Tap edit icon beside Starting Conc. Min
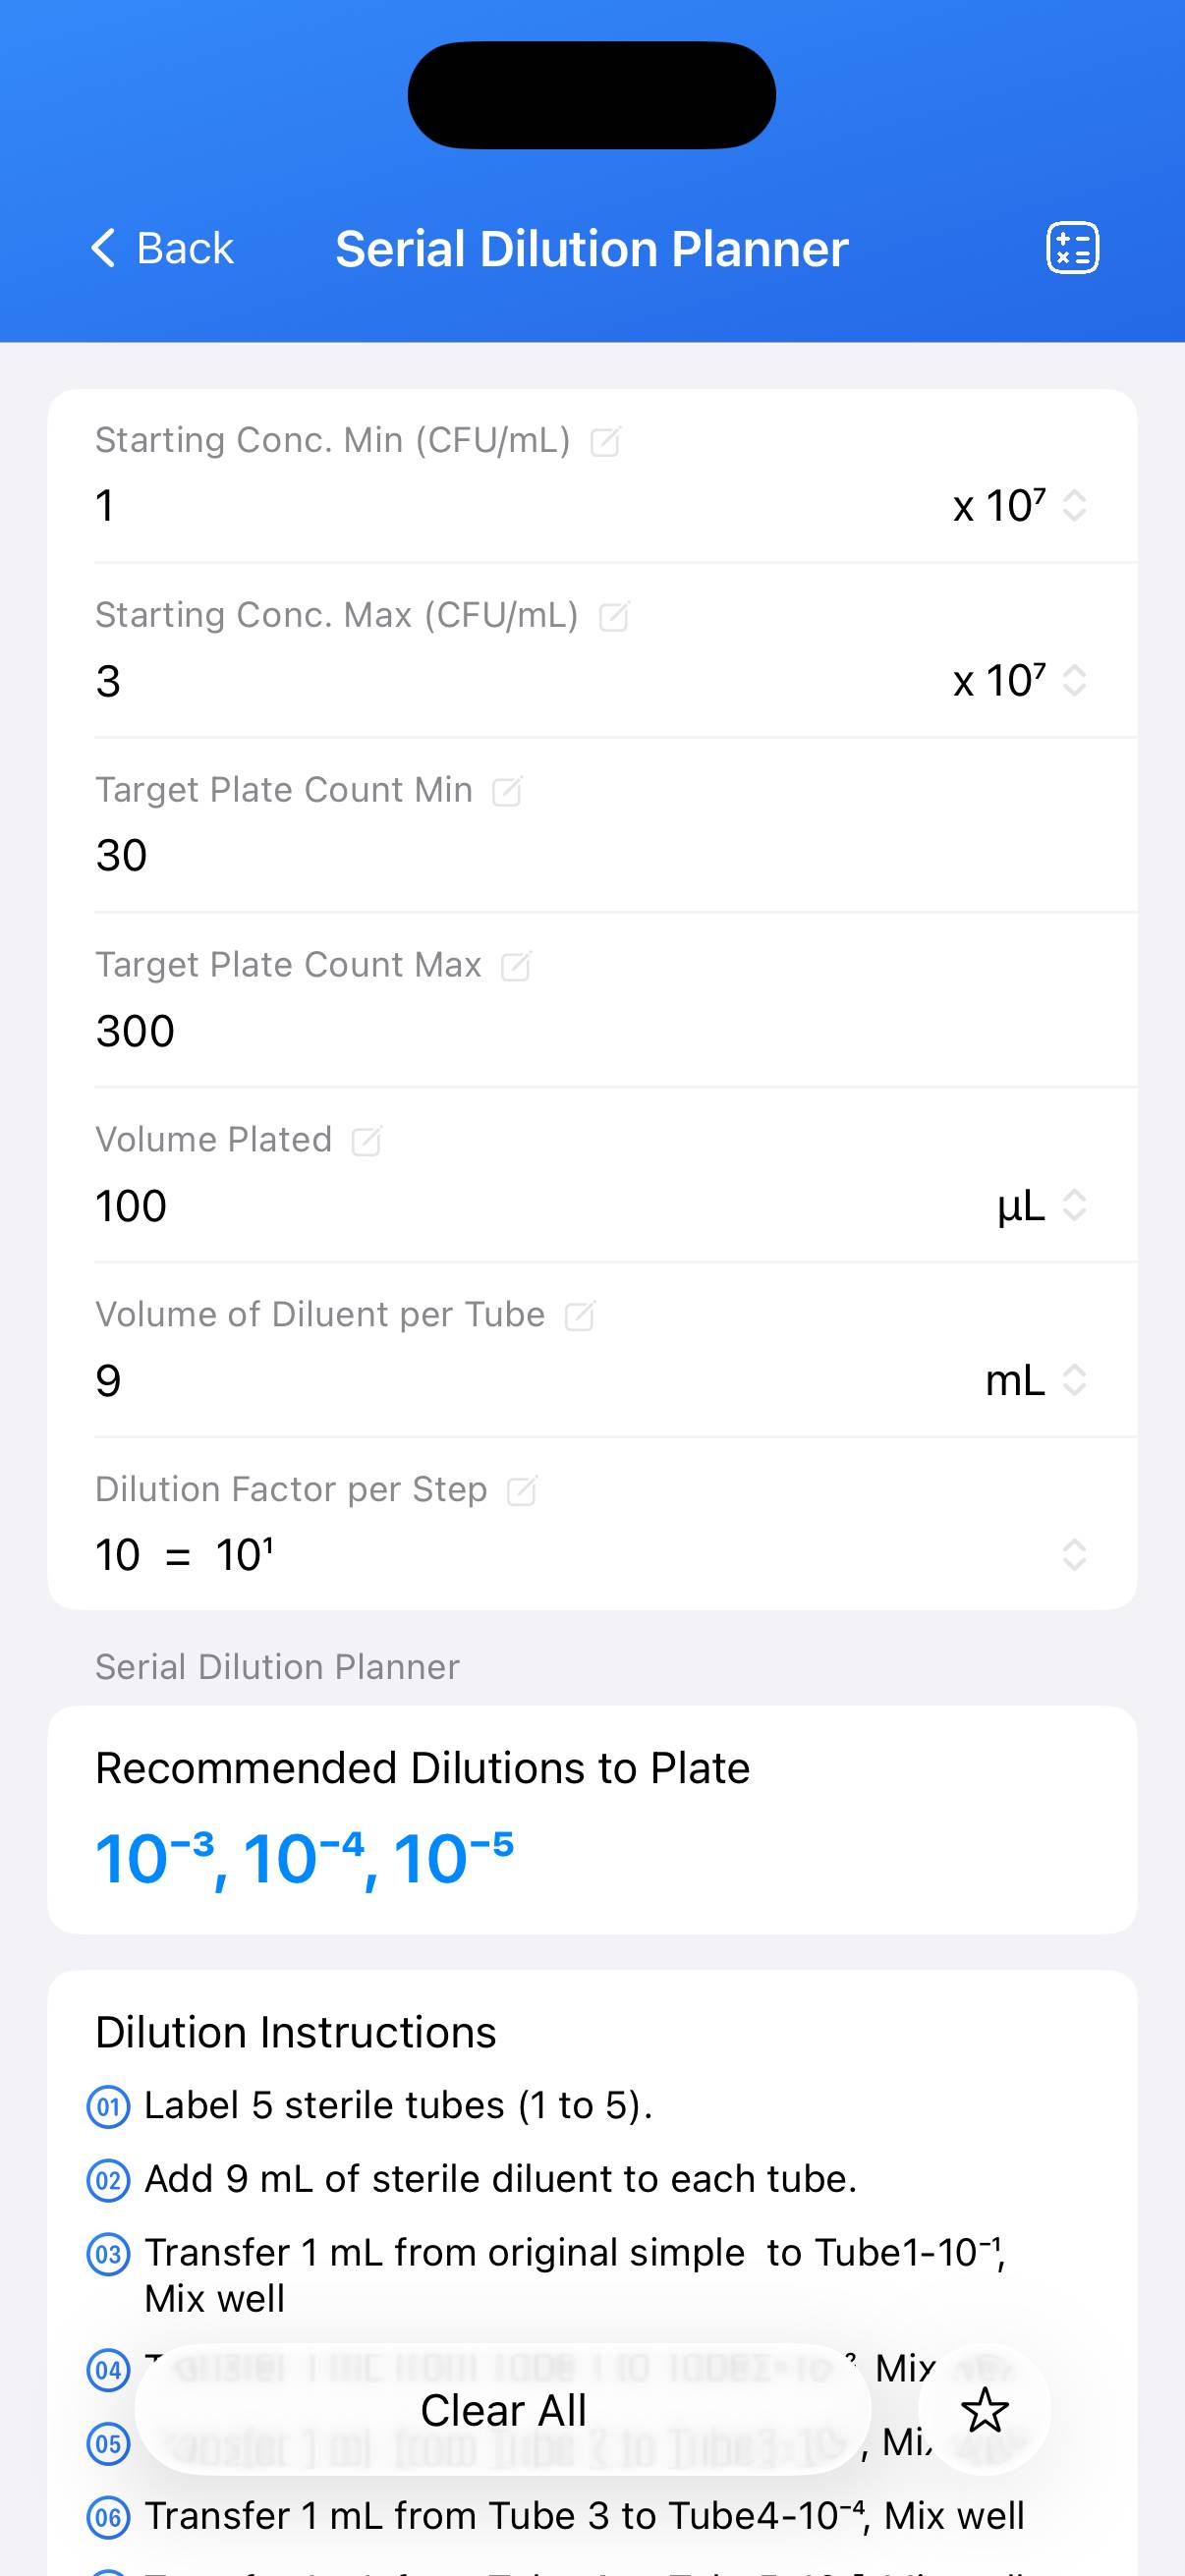Screen dimensions: 1185x2576 pos(606,441)
